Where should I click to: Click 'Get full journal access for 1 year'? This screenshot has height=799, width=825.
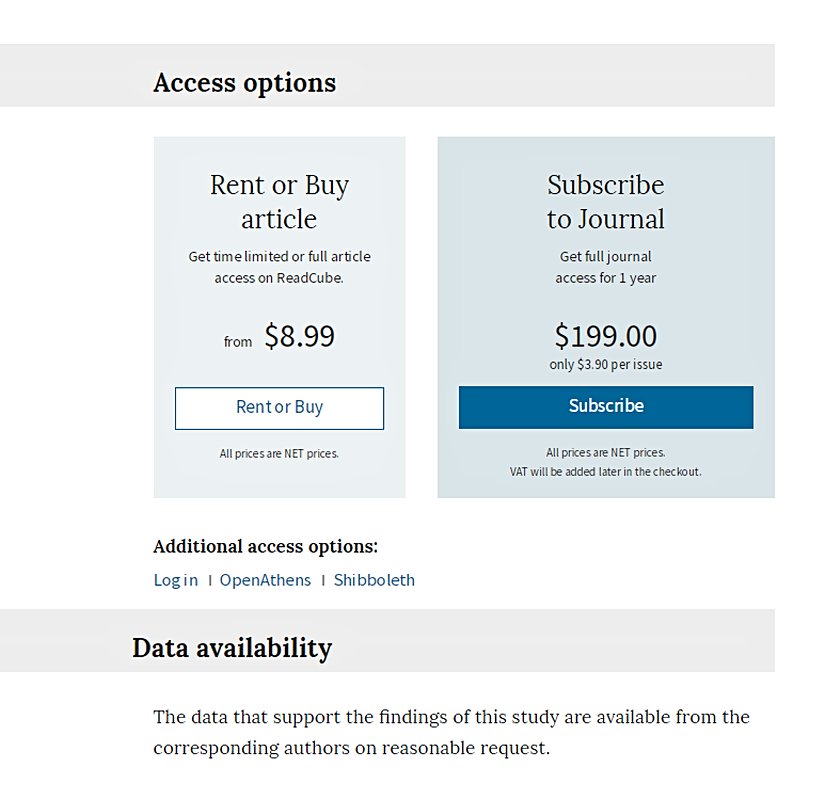[x=605, y=267]
